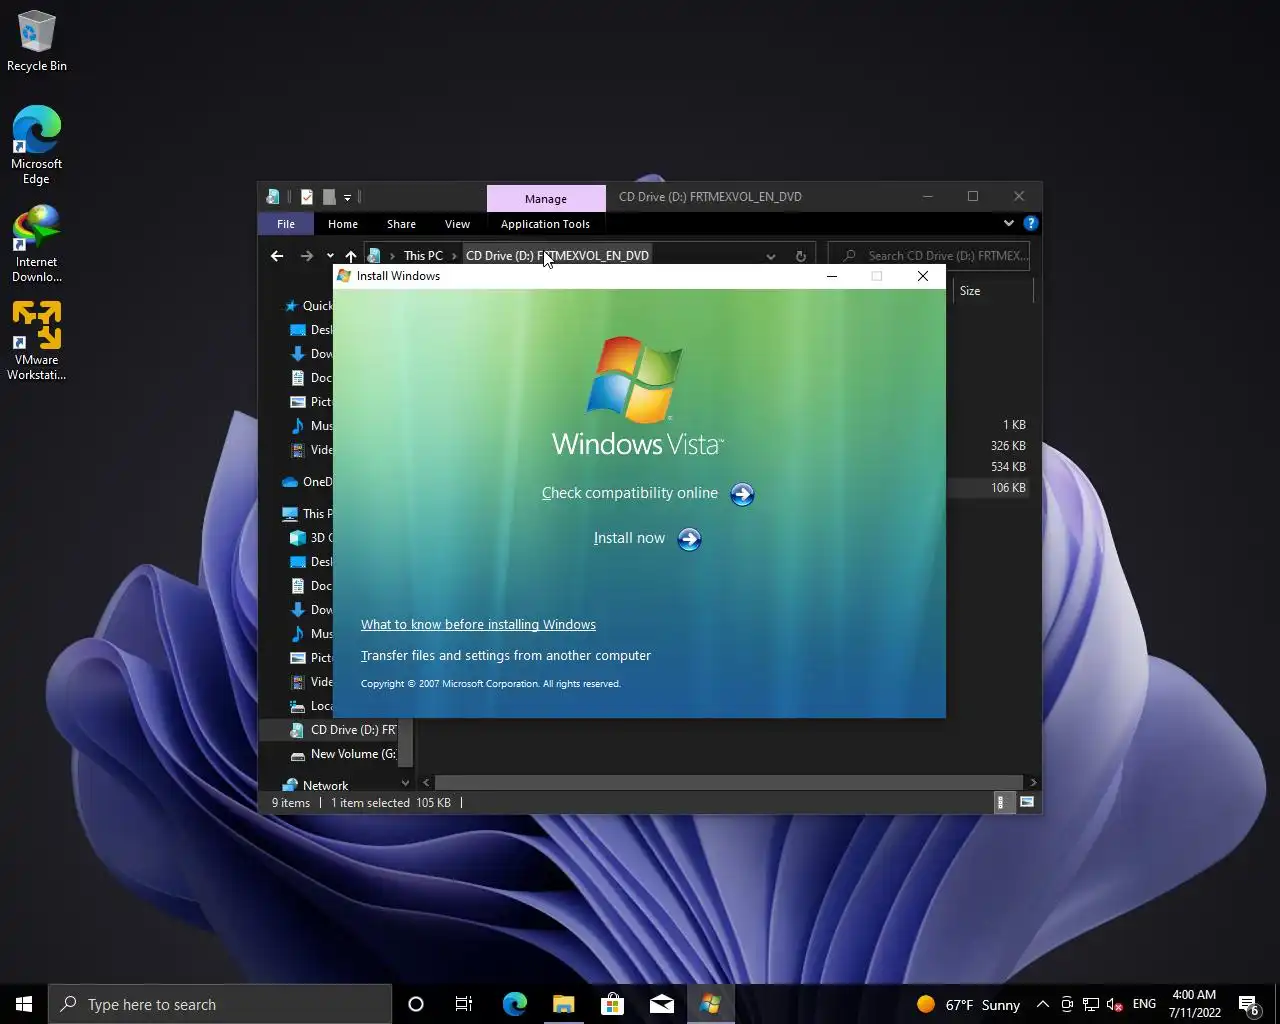Open Local Disk in the navigation pane

coord(311,706)
